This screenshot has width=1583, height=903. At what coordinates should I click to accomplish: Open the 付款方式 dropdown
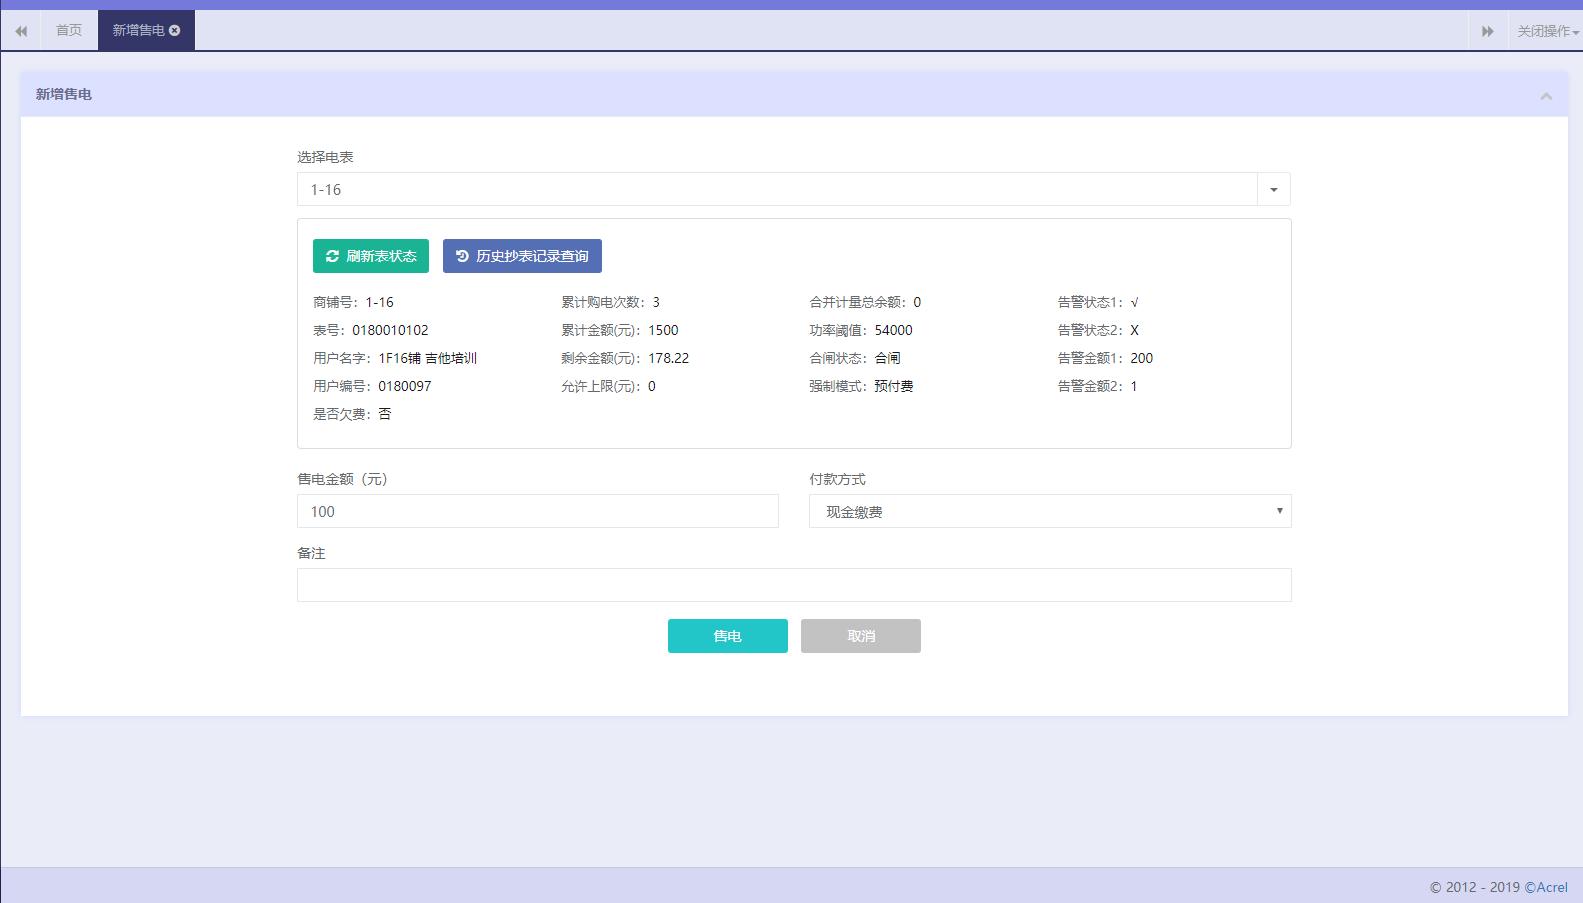coord(1050,511)
